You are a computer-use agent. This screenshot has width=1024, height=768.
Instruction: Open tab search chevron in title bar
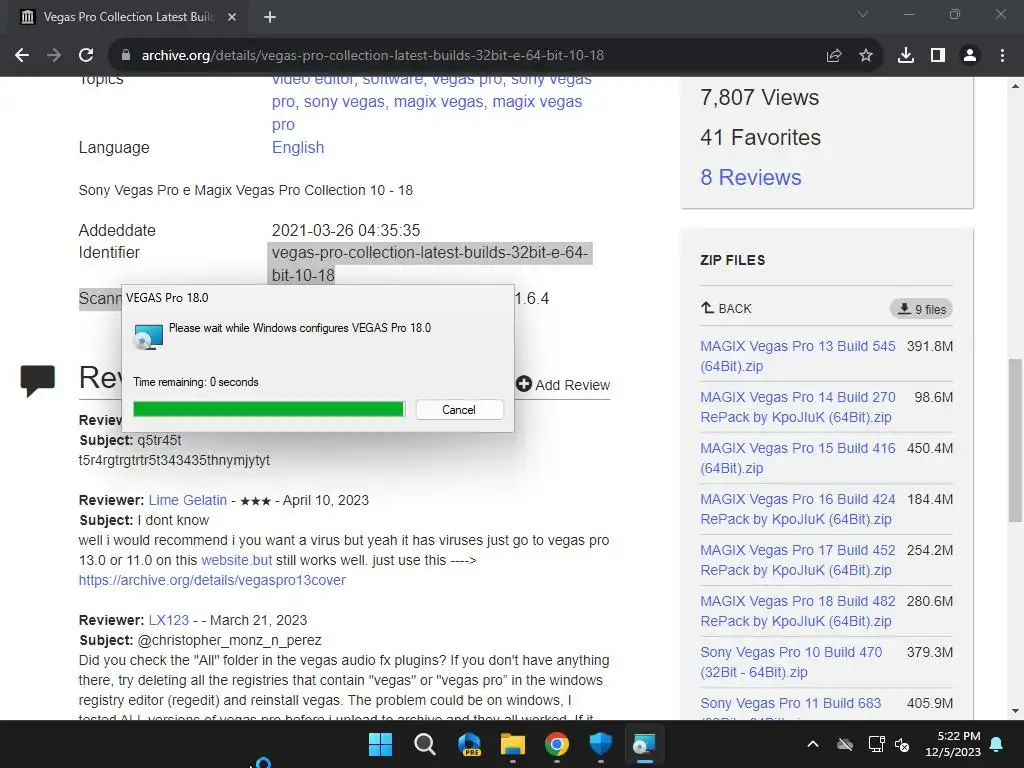[863, 14]
